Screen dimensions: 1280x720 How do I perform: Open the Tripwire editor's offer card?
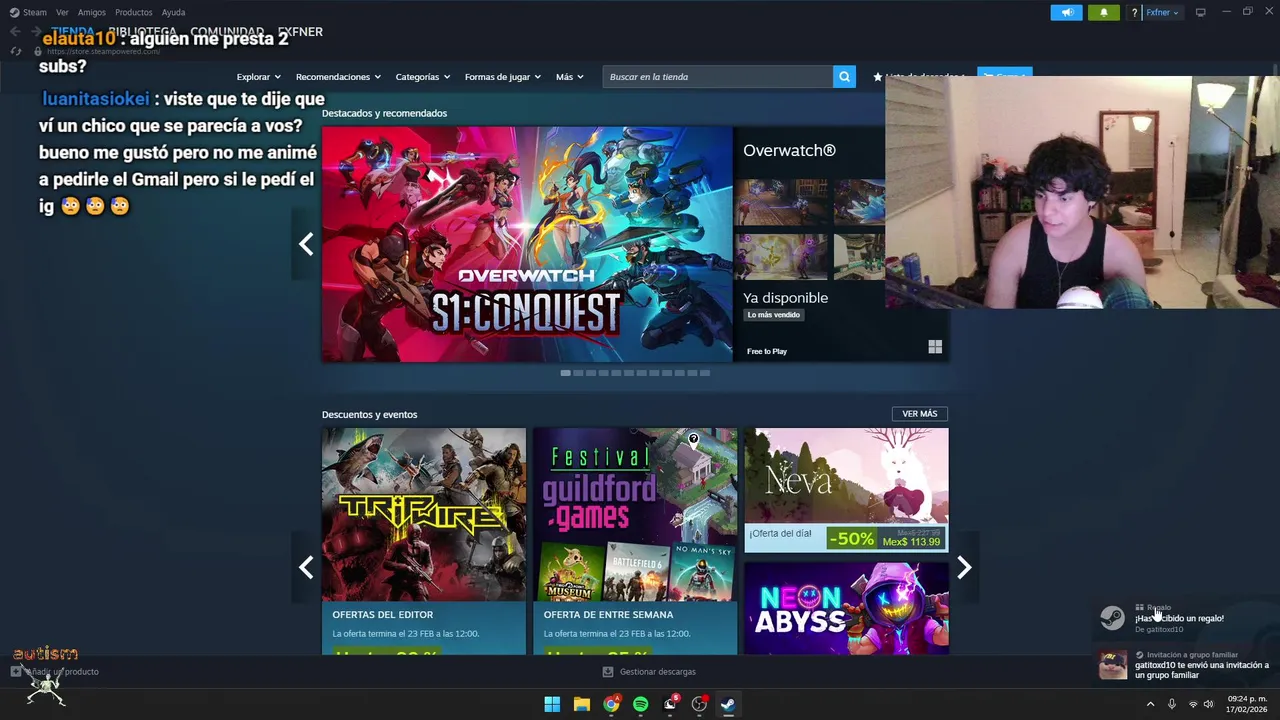click(424, 541)
